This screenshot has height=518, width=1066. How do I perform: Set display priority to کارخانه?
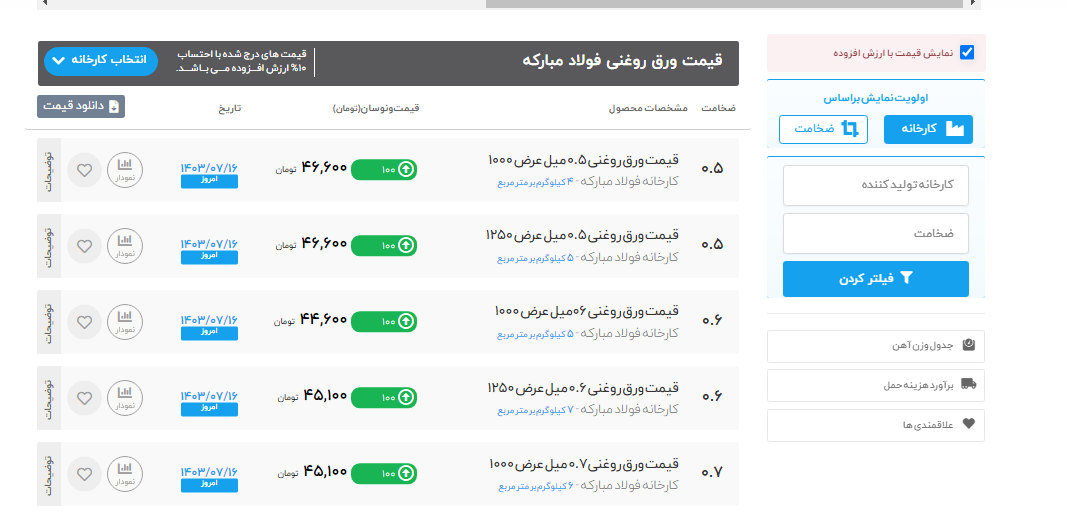pos(927,129)
